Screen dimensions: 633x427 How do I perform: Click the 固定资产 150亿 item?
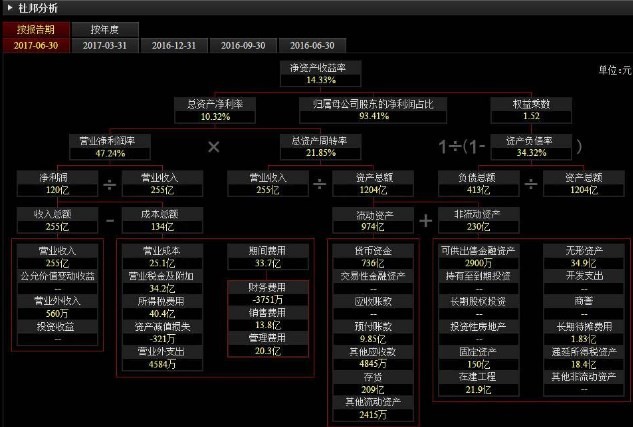[478, 358]
